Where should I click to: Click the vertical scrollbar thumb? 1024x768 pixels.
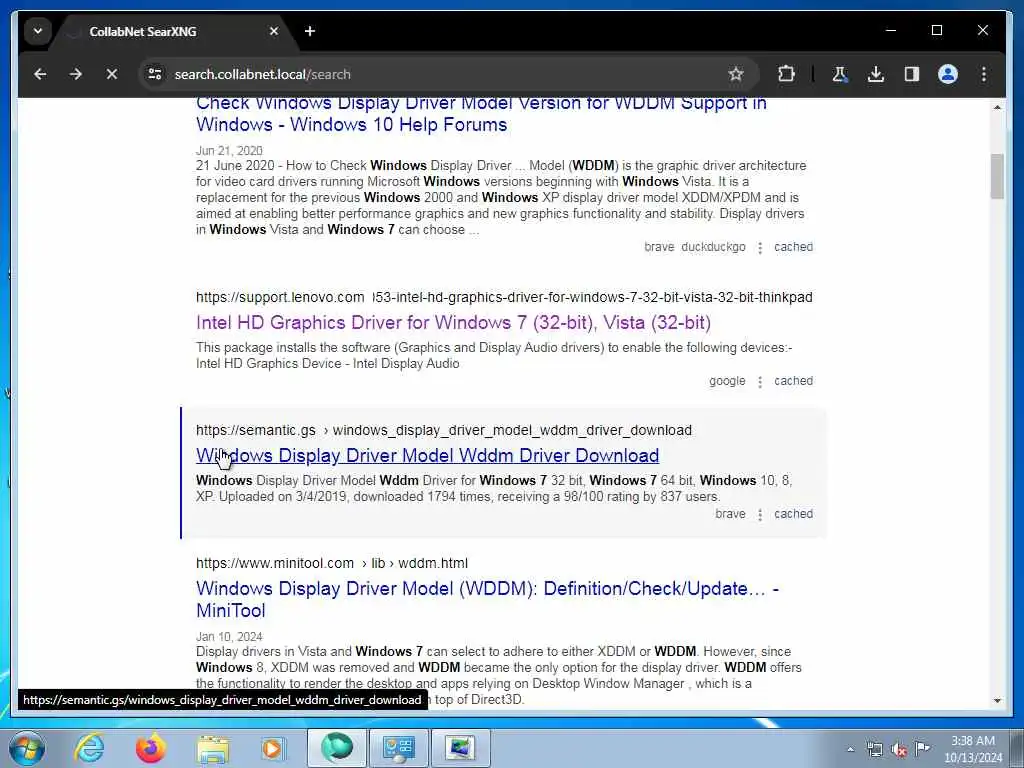tap(997, 176)
